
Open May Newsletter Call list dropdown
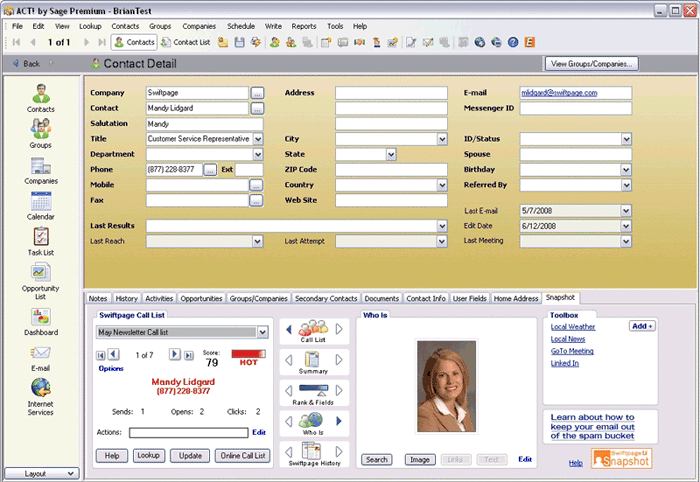pos(262,332)
